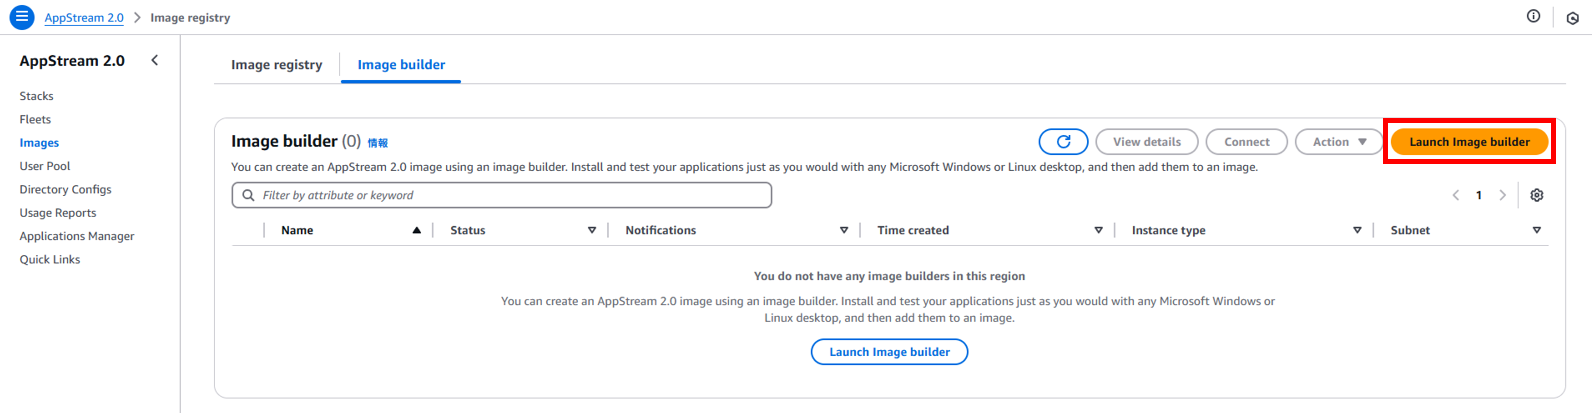Open the hamburger navigation menu
This screenshot has height=413, width=1592.
(21, 17)
